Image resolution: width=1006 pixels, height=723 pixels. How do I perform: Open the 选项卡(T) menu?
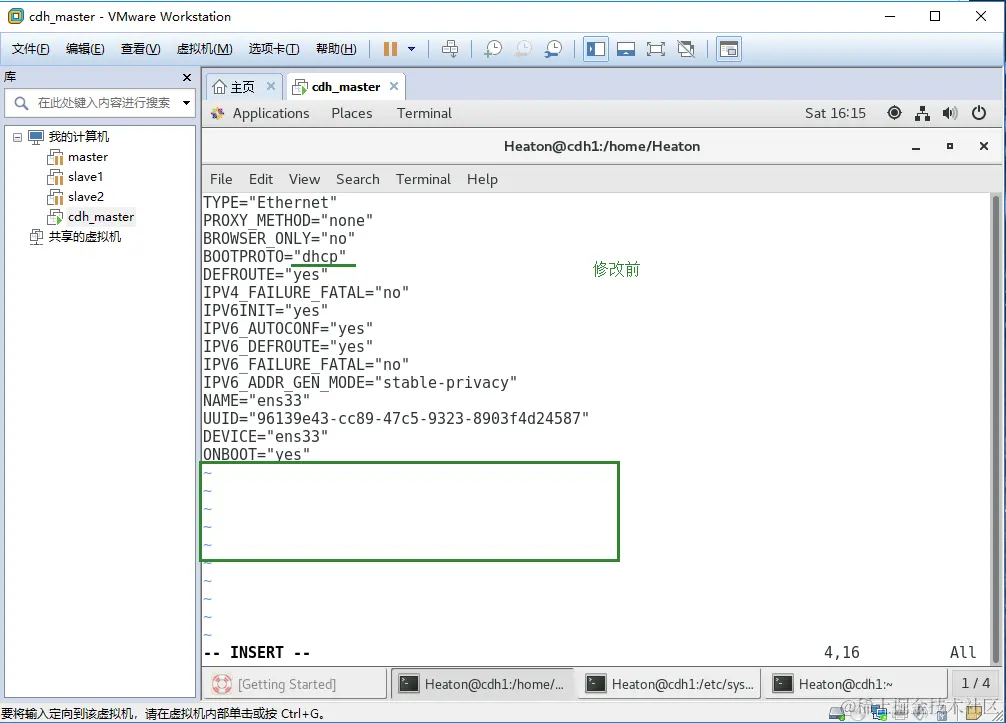[x=273, y=49]
